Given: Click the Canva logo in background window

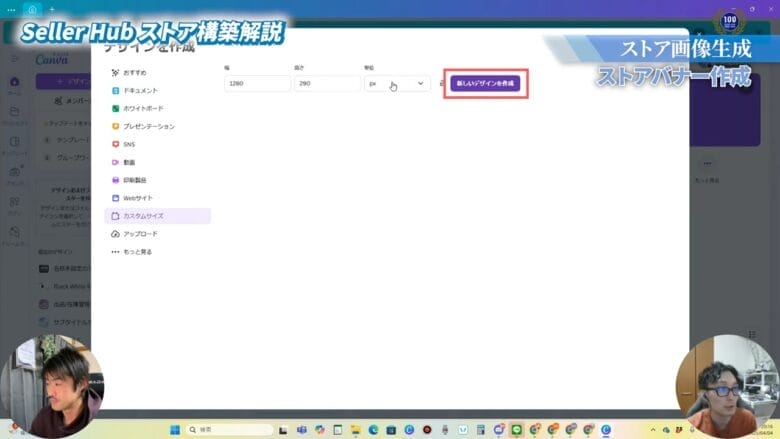Looking at the screenshot, I should pos(52,60).
